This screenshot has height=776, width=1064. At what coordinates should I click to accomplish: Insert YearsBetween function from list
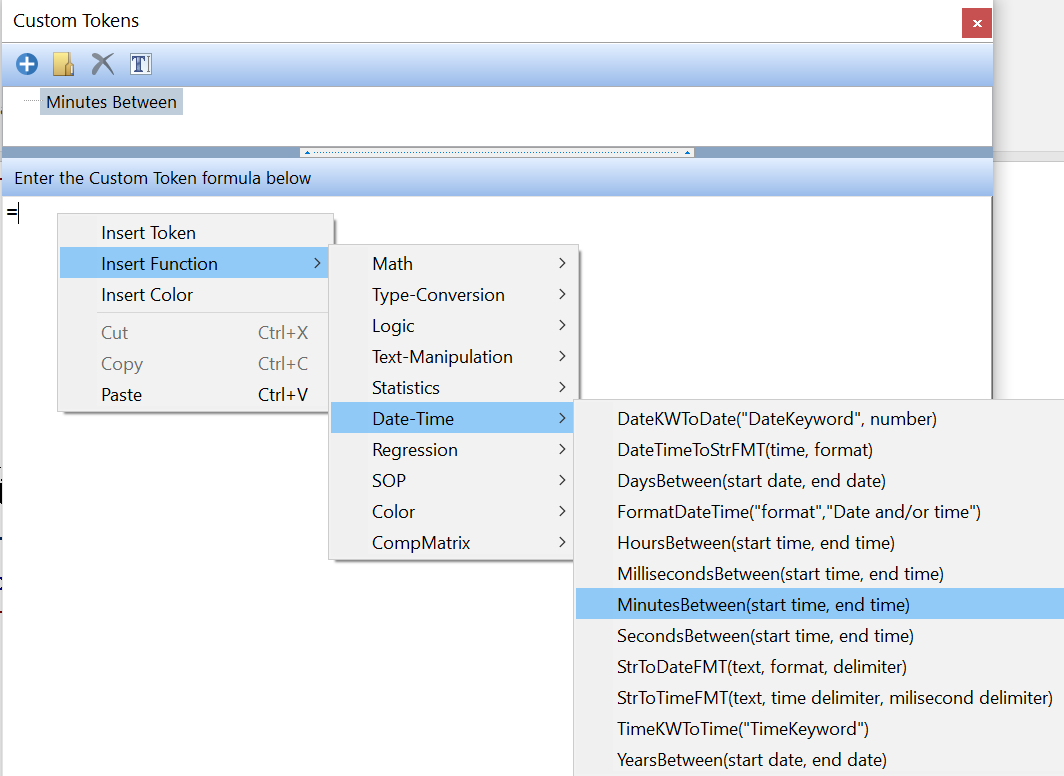click(751, 760)
